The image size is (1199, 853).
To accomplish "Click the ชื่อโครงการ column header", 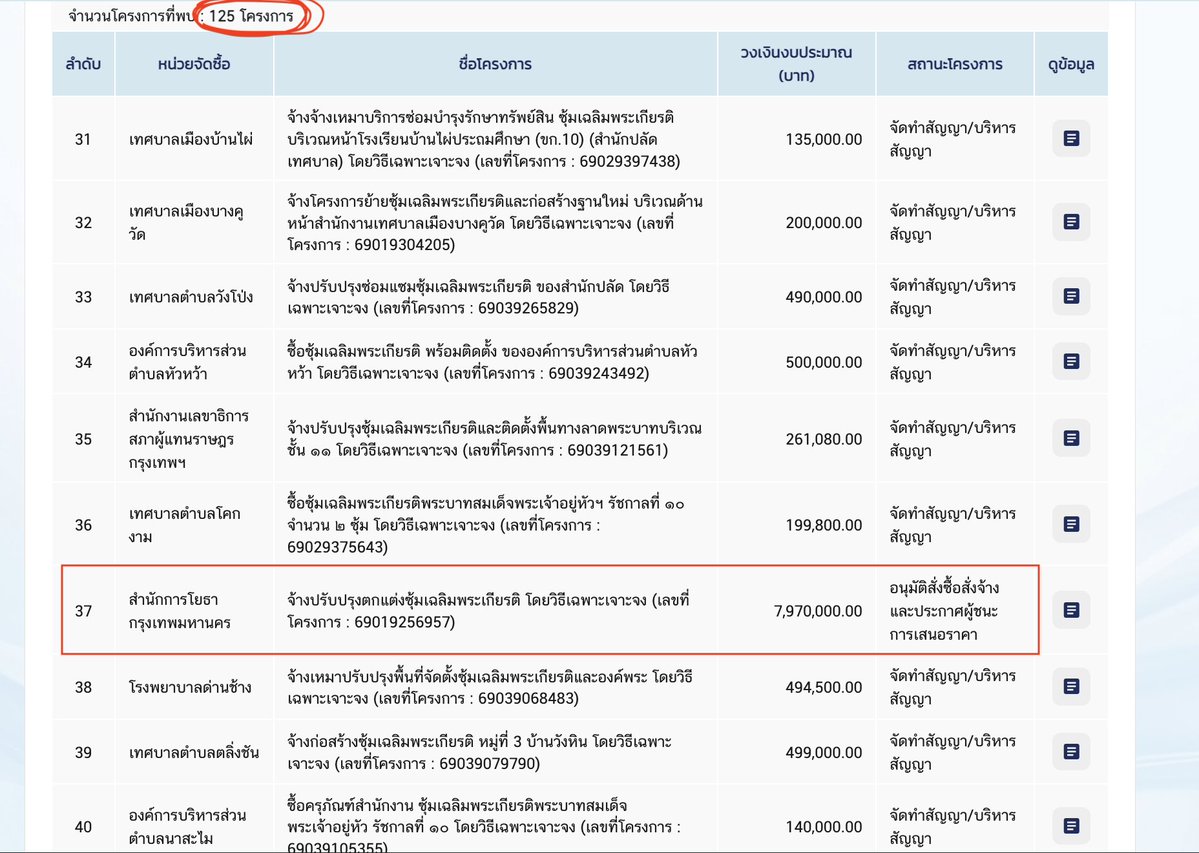I will (x=494, y=66).
